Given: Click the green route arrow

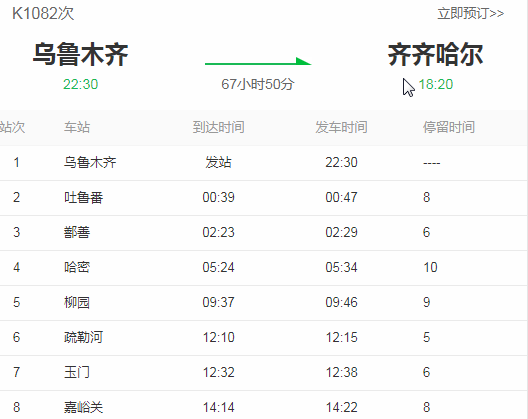Looking at the screenshot, I should click(x=258, y=62).
